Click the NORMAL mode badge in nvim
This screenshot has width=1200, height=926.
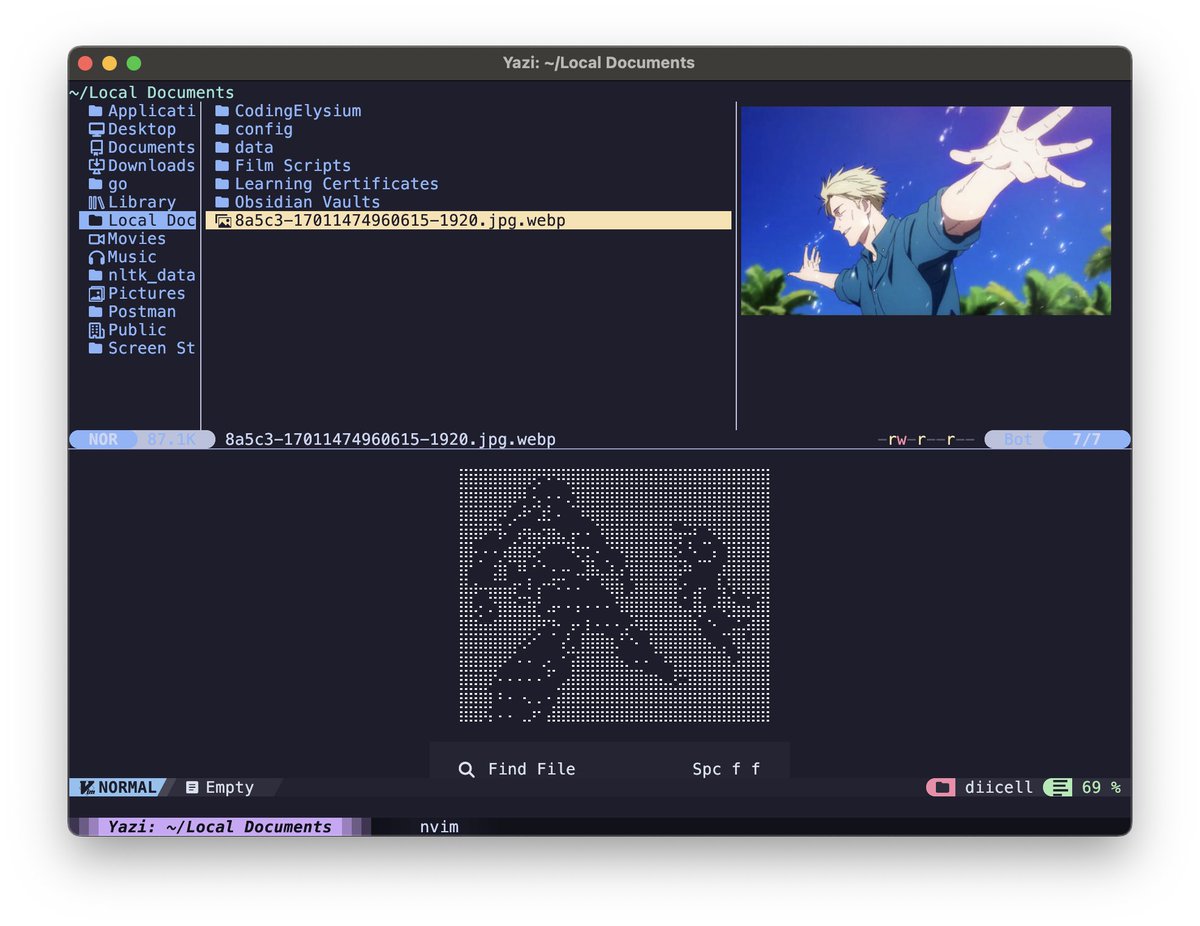120,788
